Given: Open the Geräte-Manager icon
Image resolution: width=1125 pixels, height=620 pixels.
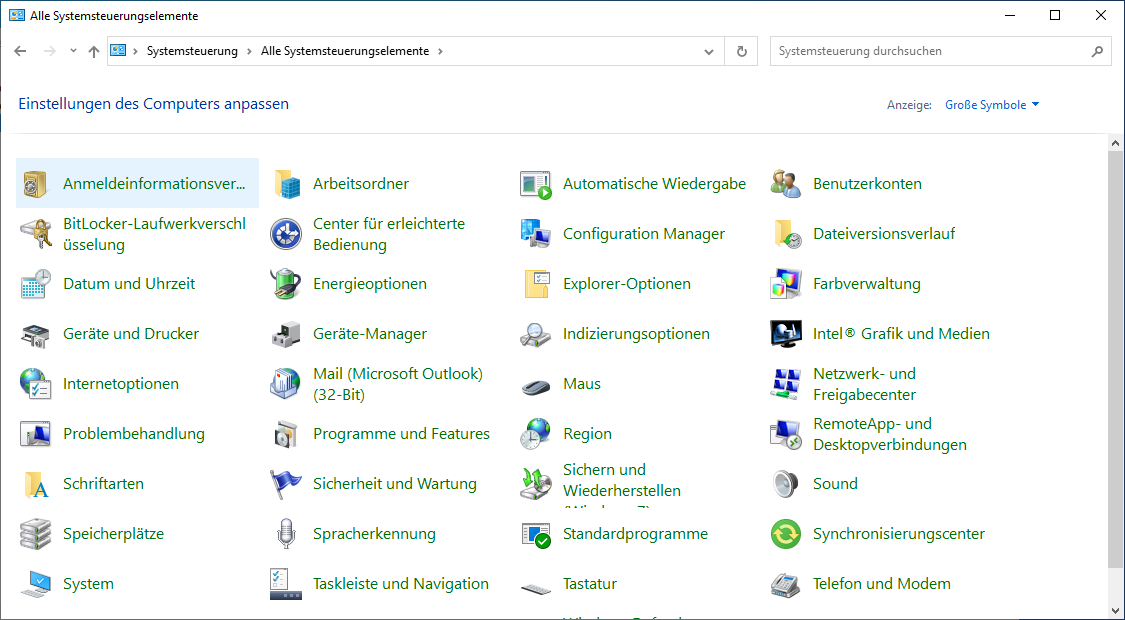Looking at the screenshot, I should [x=286, y=334].
